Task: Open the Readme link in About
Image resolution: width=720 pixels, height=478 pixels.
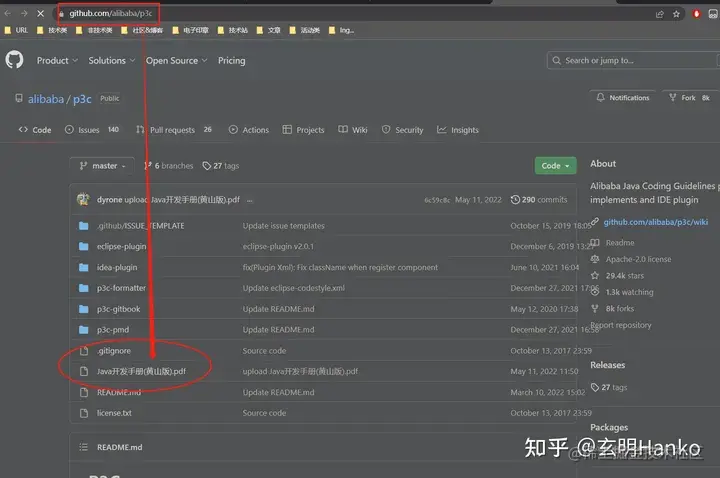Action: [x=613, y=242]
